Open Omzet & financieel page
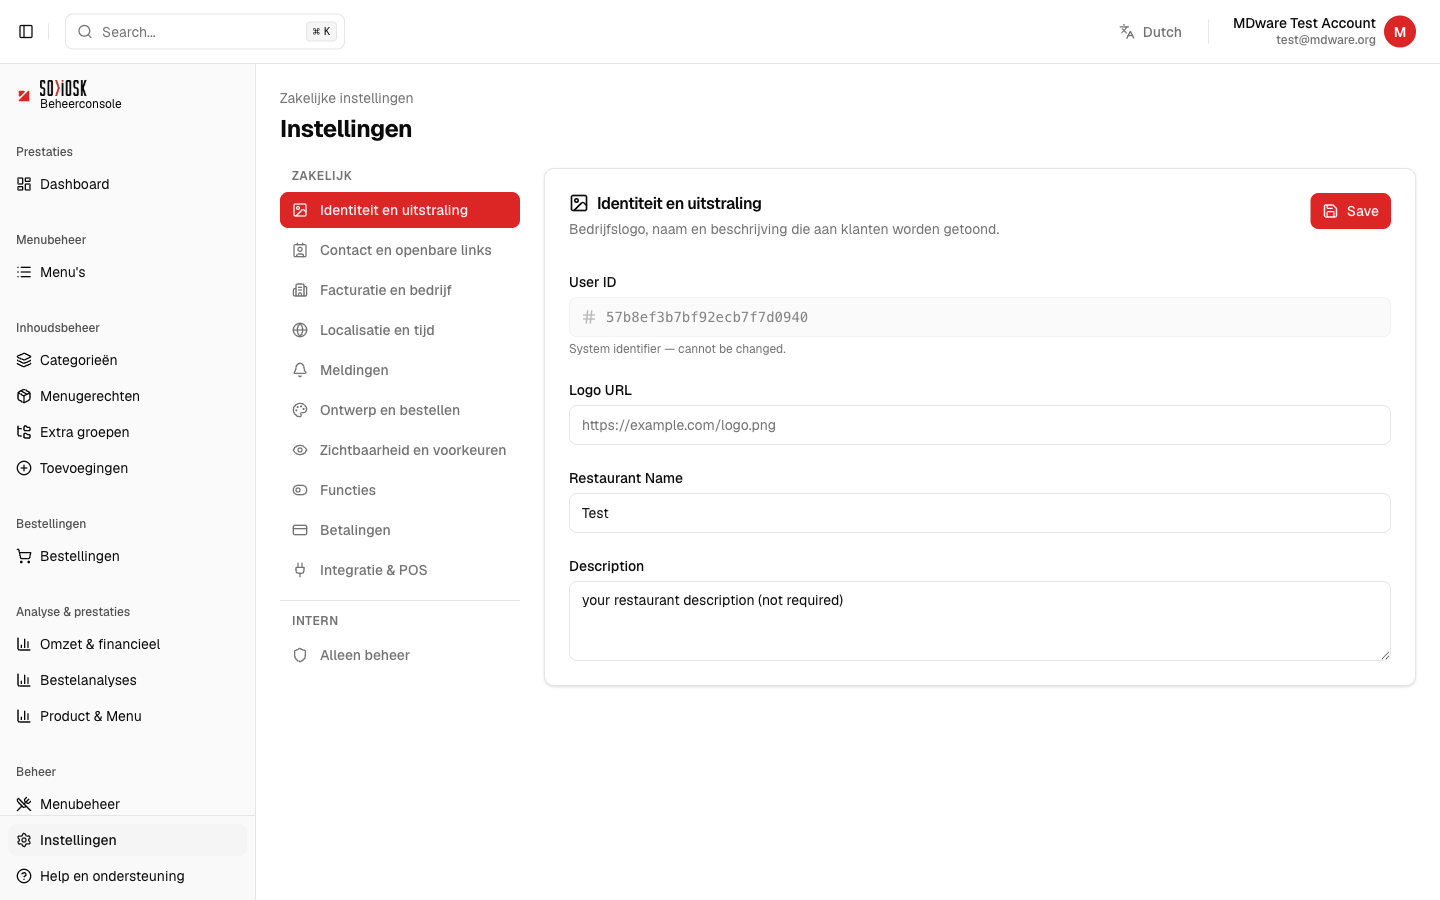 (x=127, y=644)
